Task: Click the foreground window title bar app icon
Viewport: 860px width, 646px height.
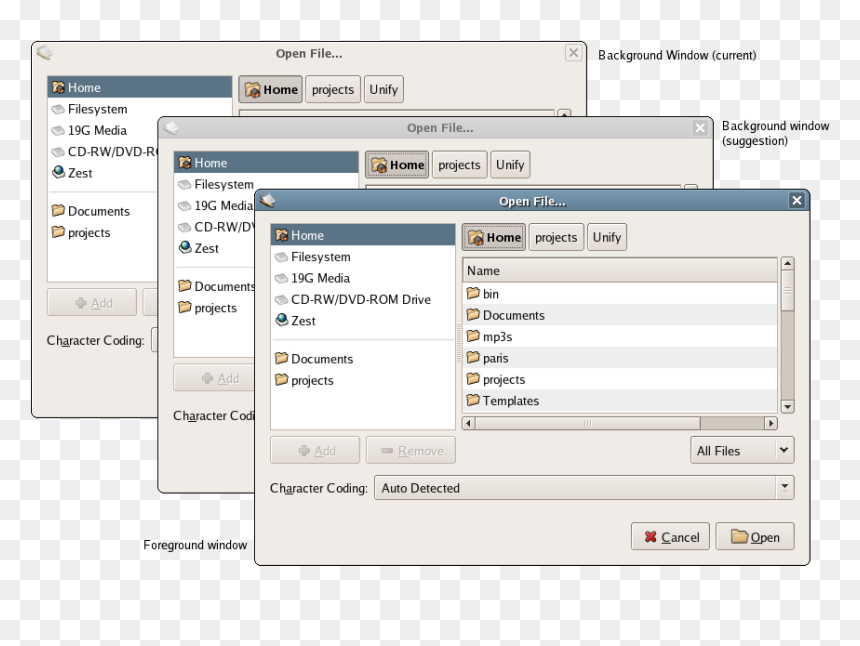Action: pyautogui.click(x=268, y=201)
